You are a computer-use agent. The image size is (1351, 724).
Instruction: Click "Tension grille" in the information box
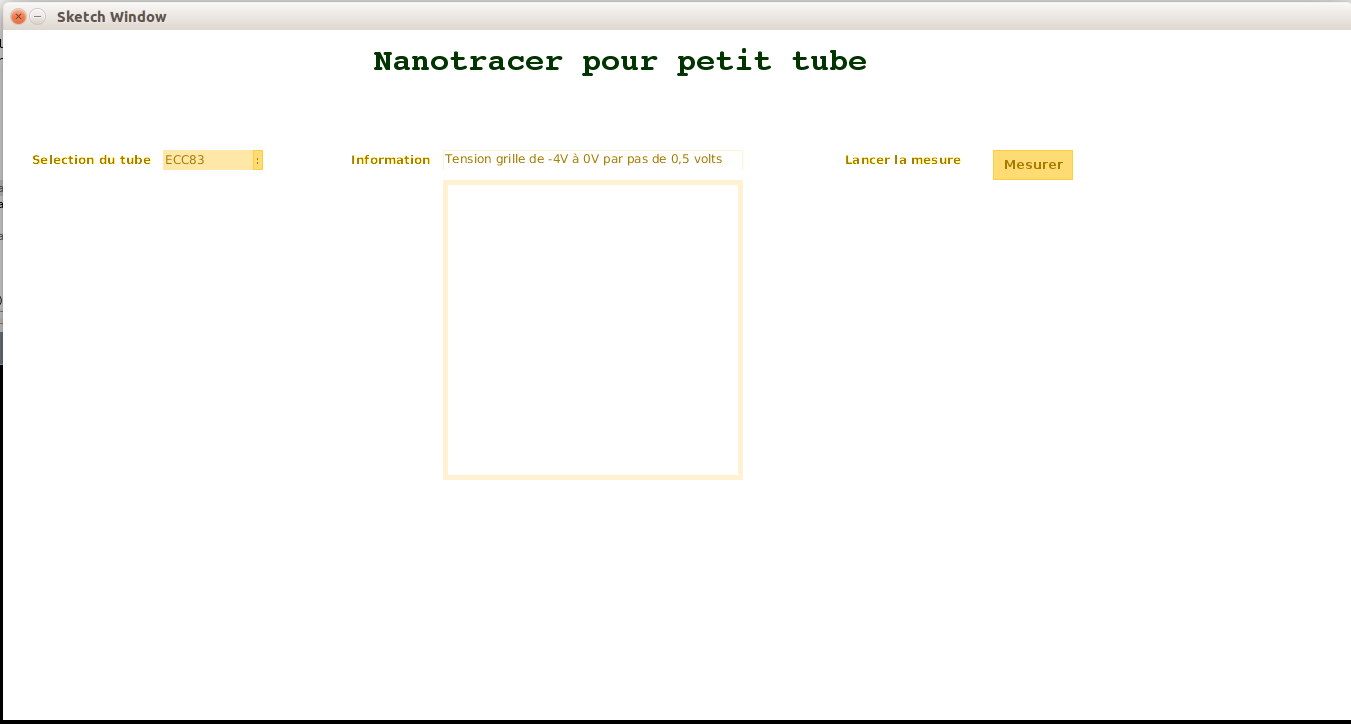pyautogui.click(x=482, y=159)
